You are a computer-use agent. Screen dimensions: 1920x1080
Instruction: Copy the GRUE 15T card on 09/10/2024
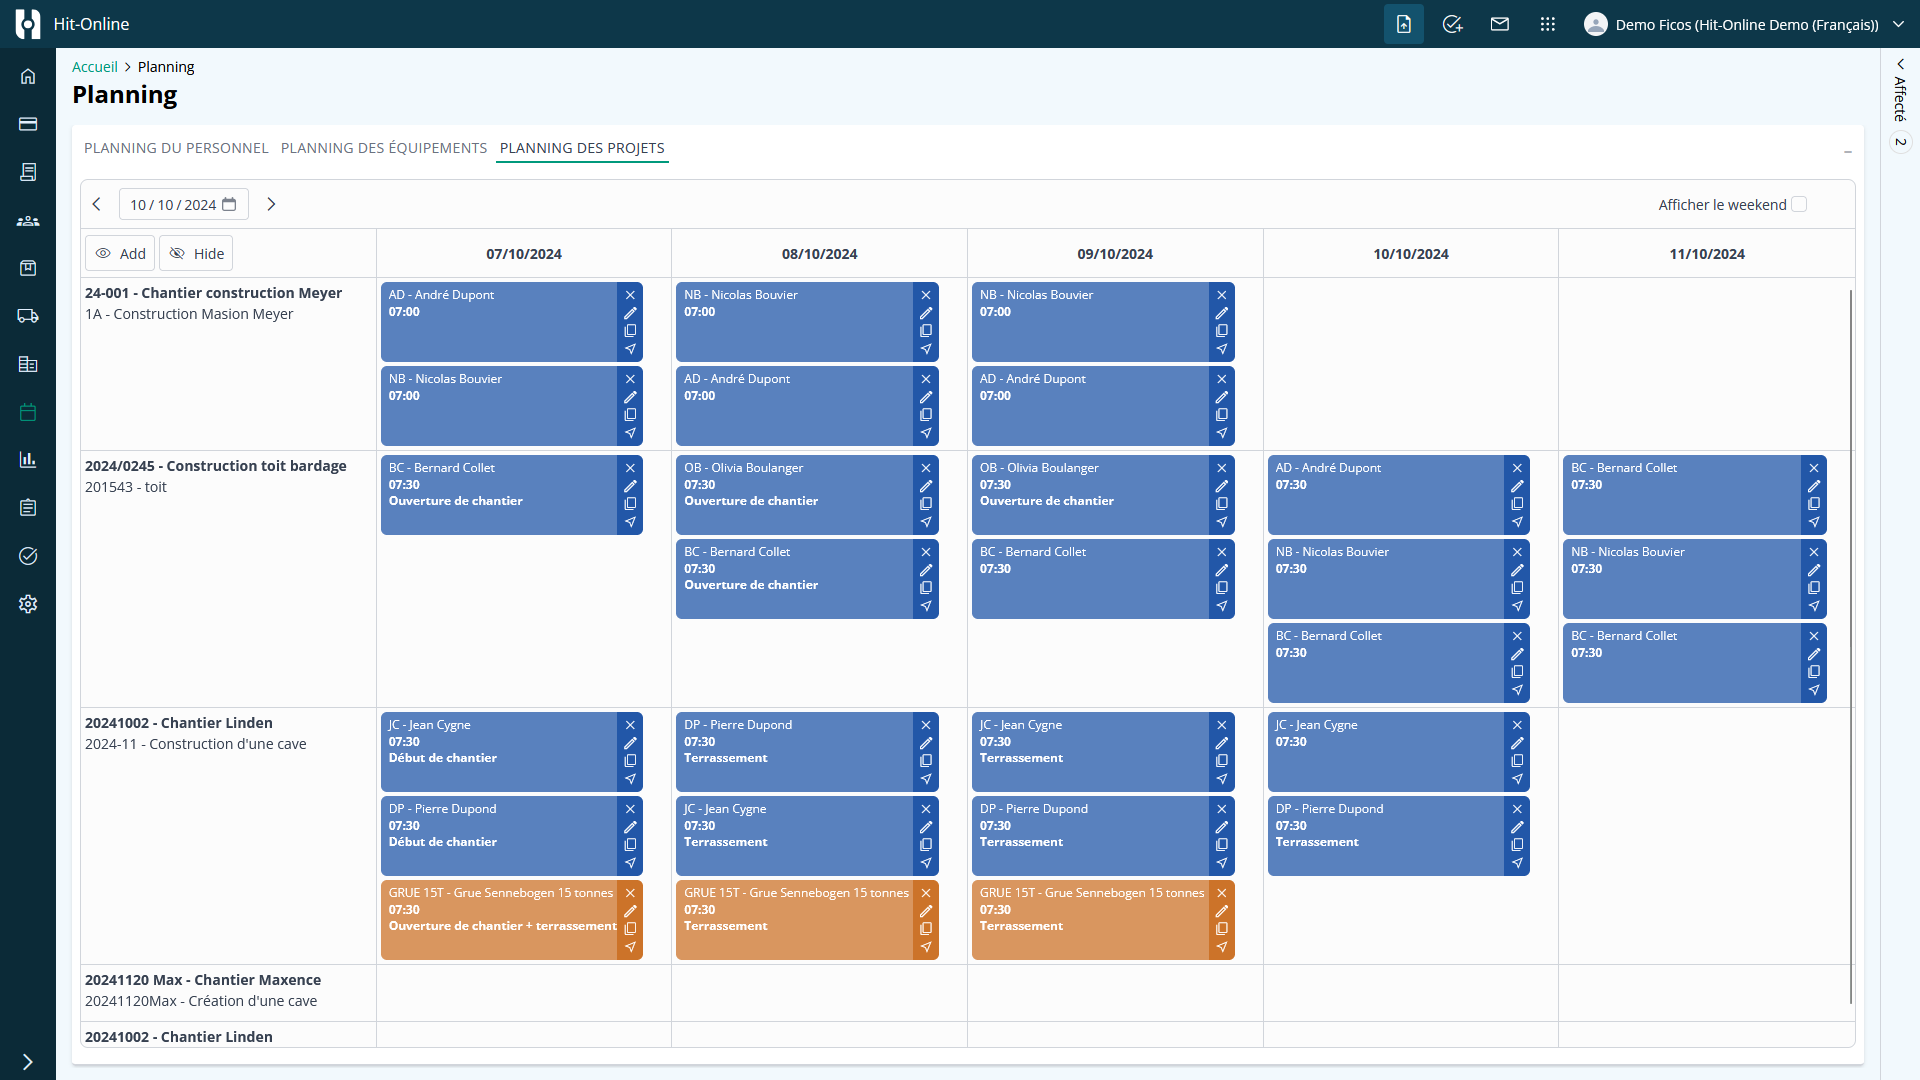pyautogui.click(x=1222, y=929)
